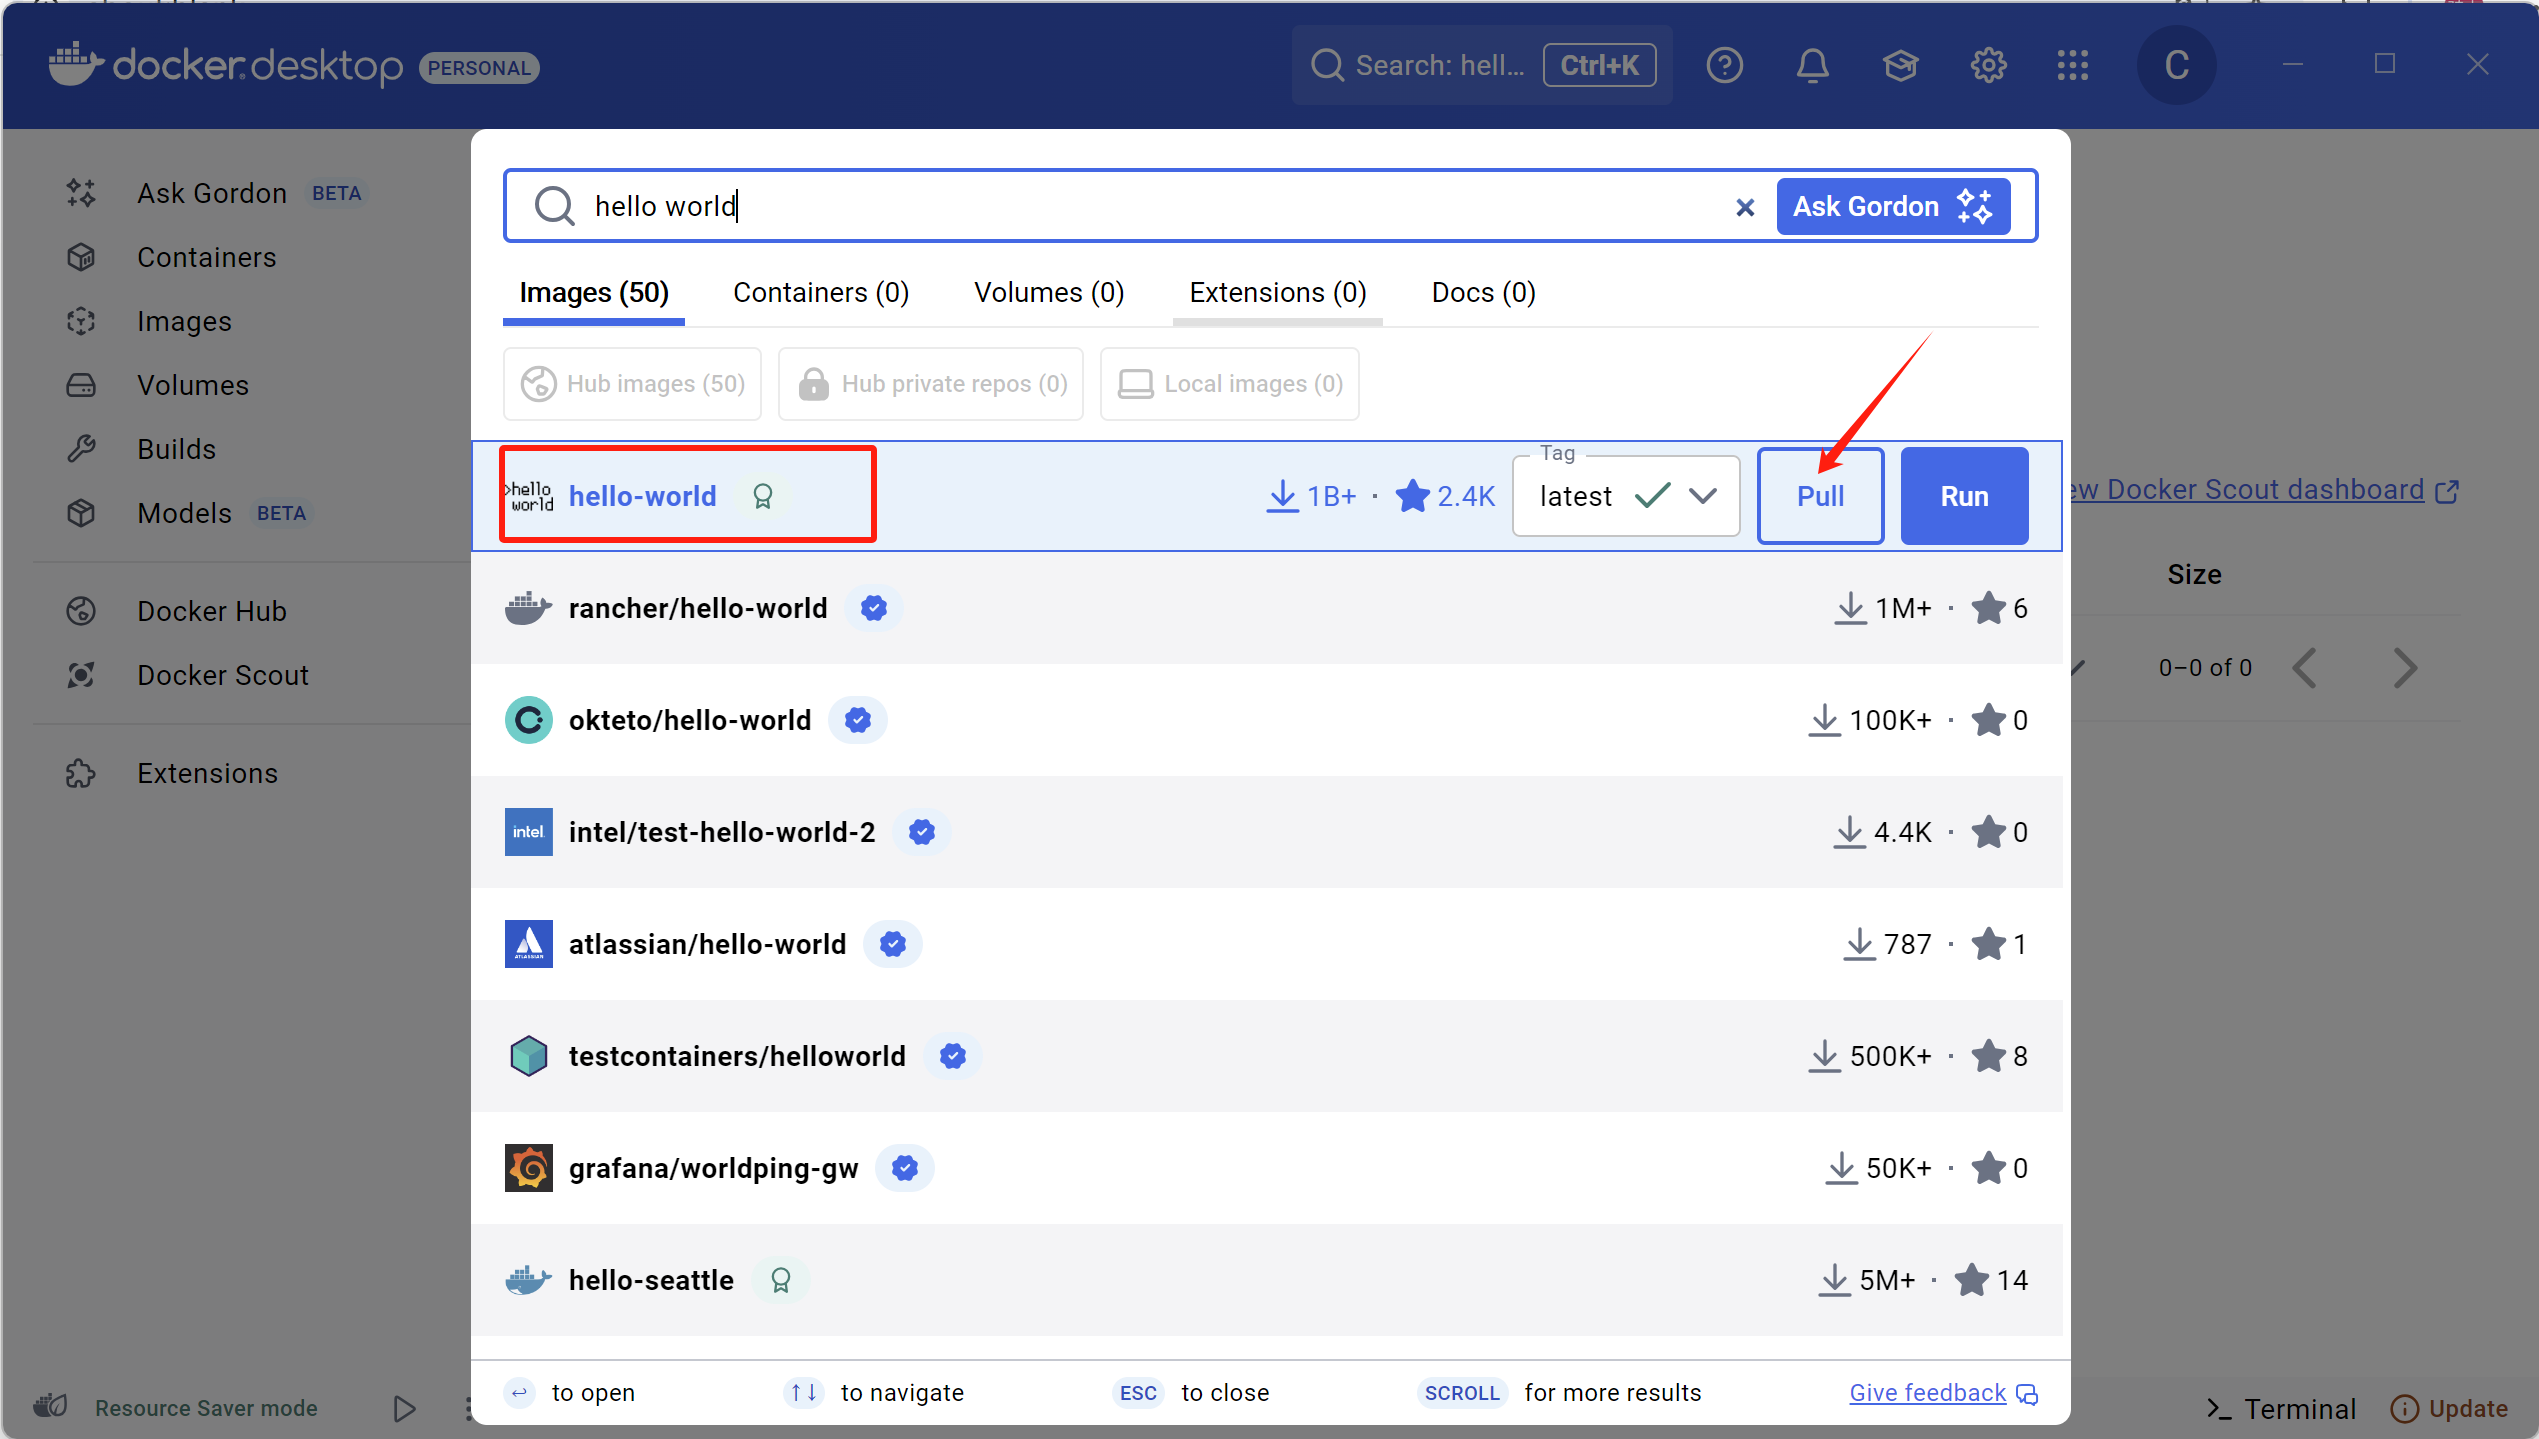Open the settings gear icon

click(1988, 66)
